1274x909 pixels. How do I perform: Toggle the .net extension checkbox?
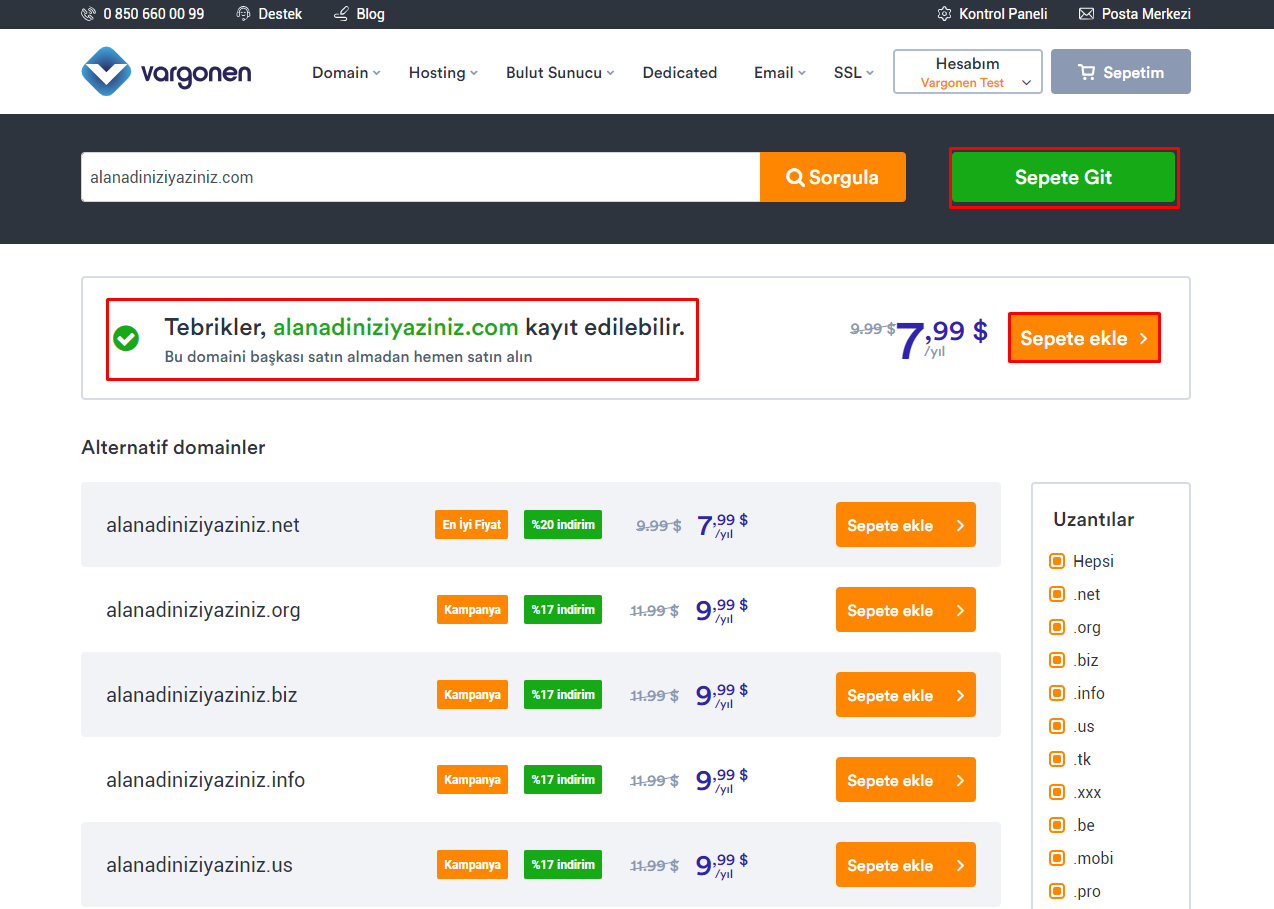[x=1057, y=594]
